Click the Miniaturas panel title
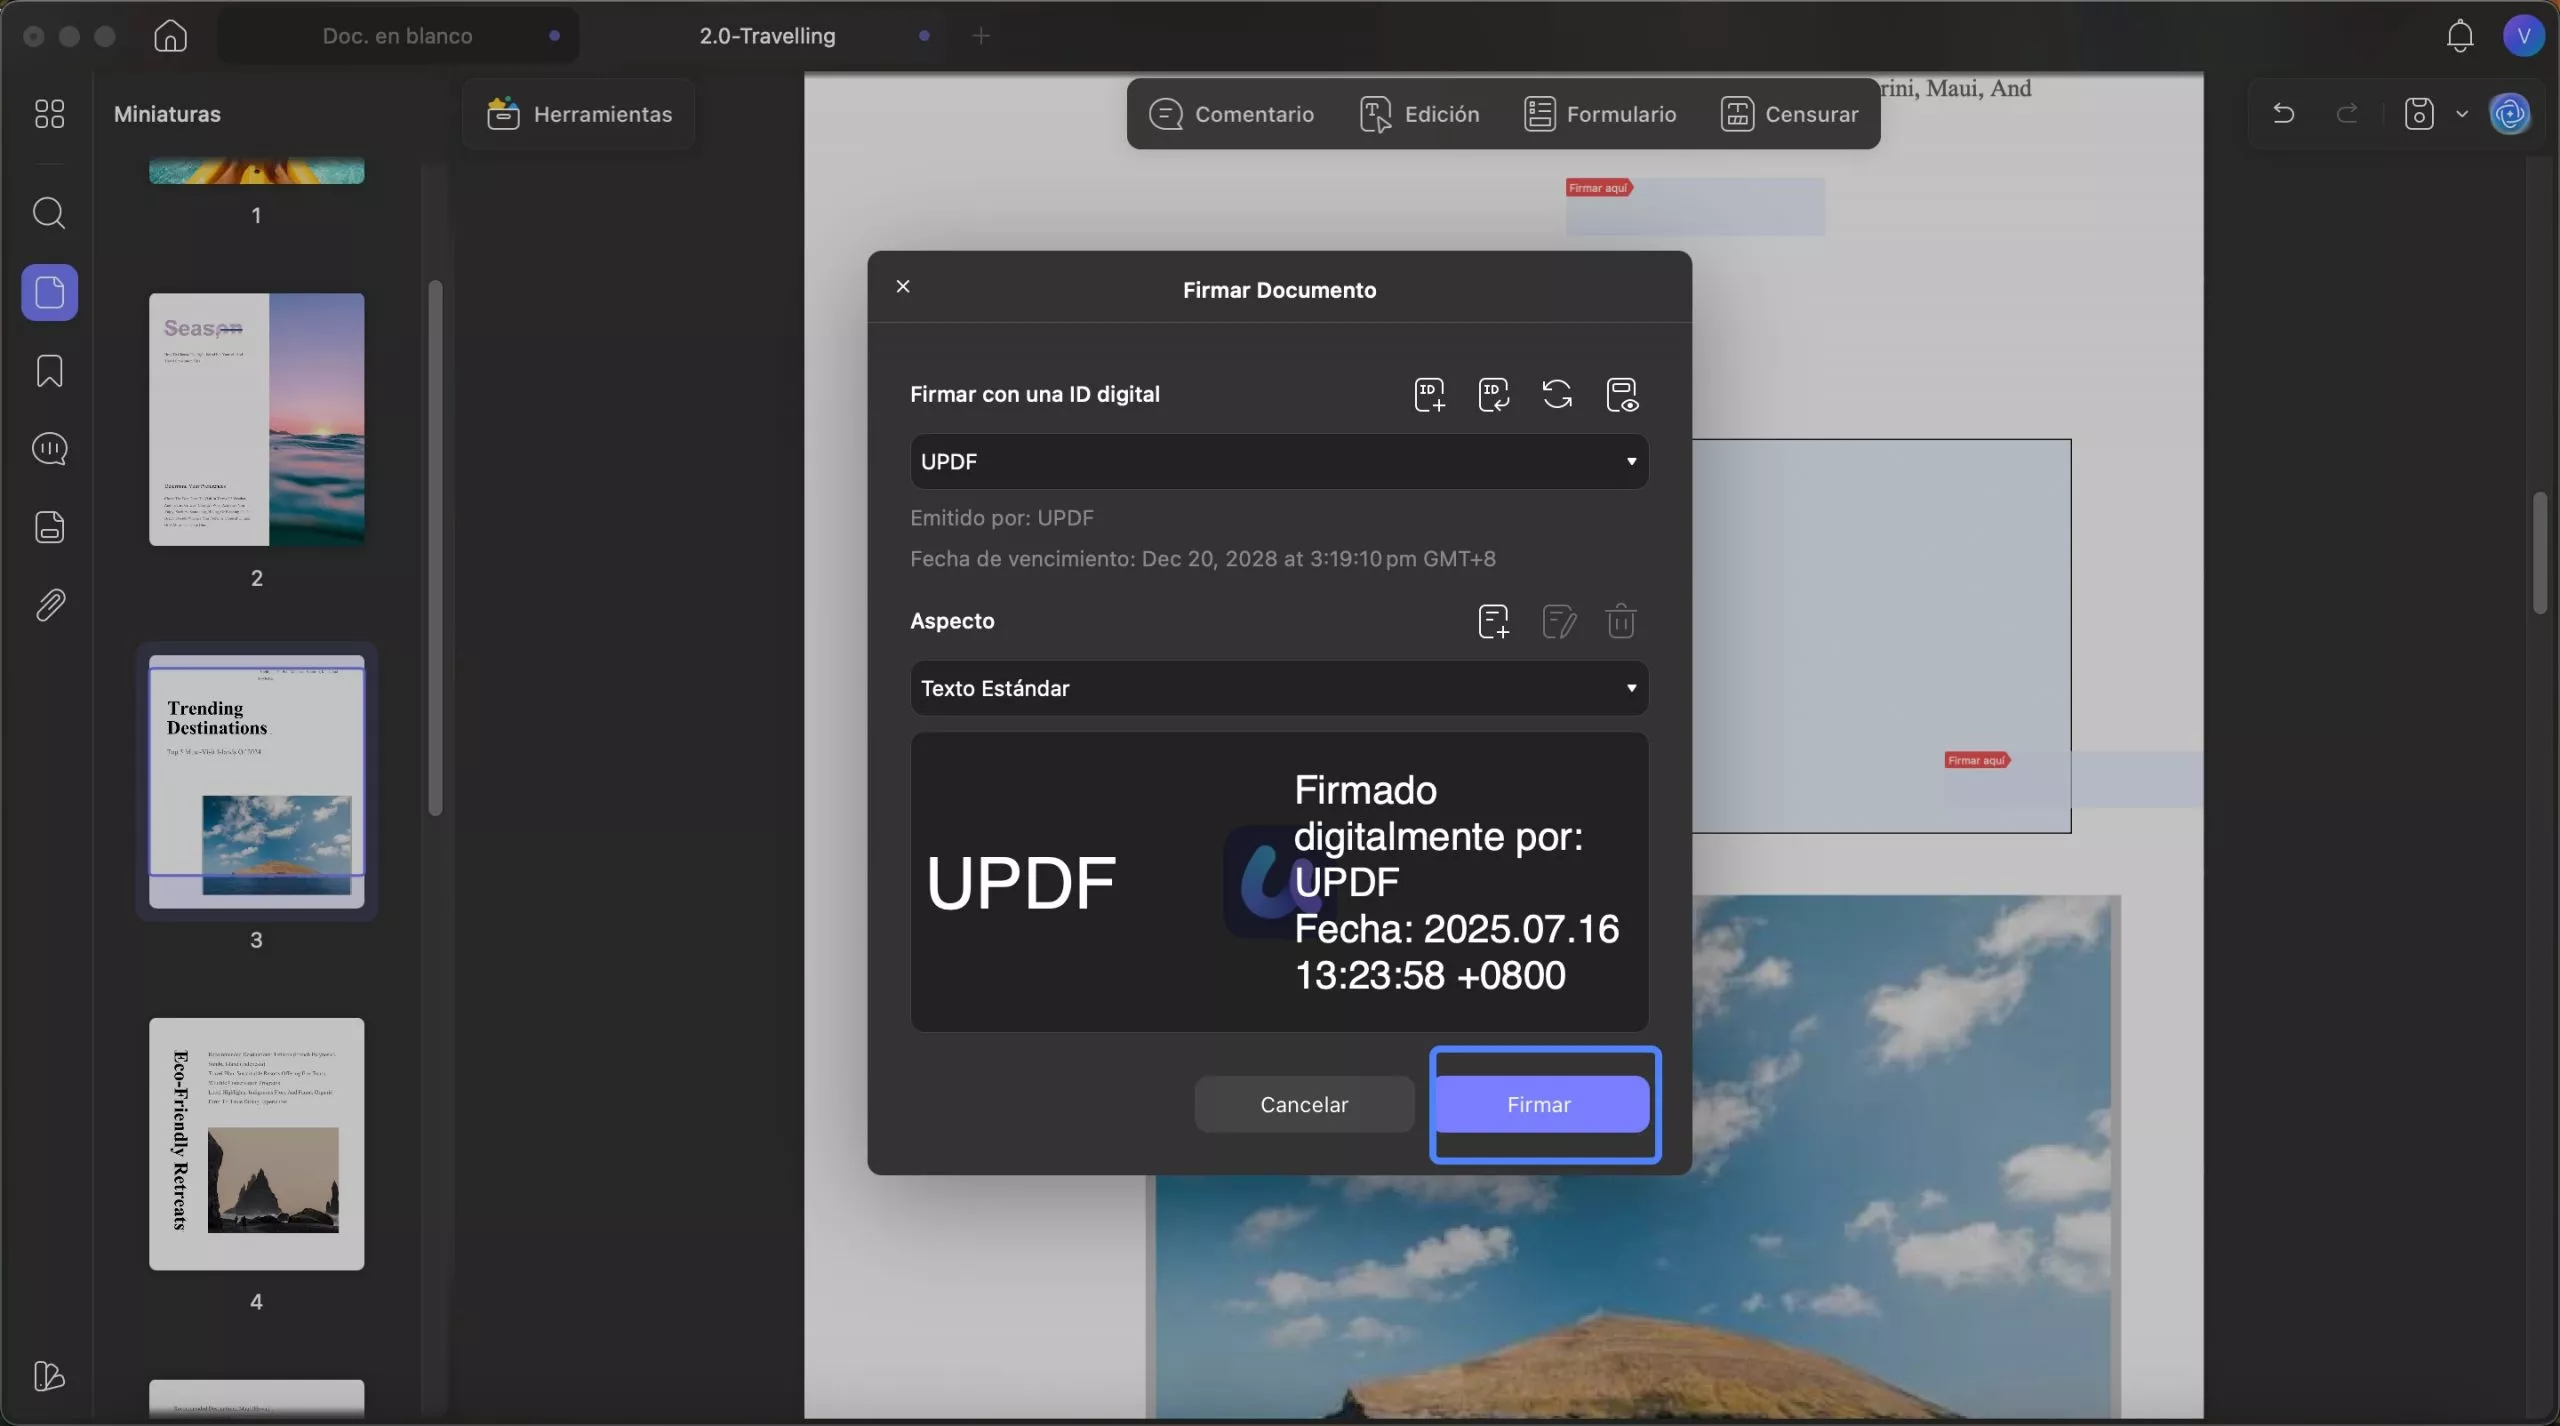 click(x=167, y=114)
